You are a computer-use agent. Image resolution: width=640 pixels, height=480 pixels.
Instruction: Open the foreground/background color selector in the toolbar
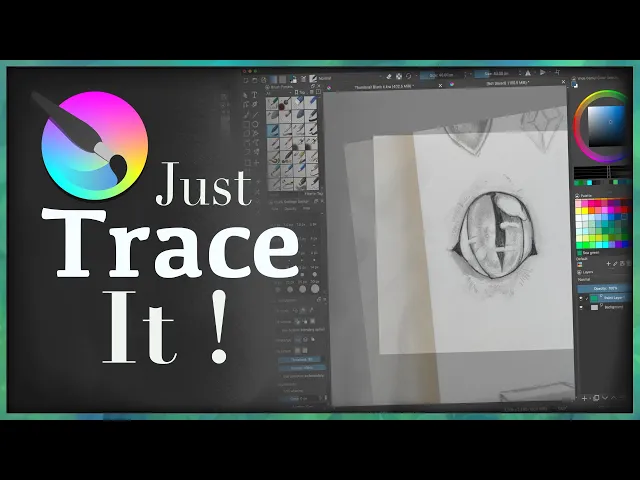coord(293,79)
